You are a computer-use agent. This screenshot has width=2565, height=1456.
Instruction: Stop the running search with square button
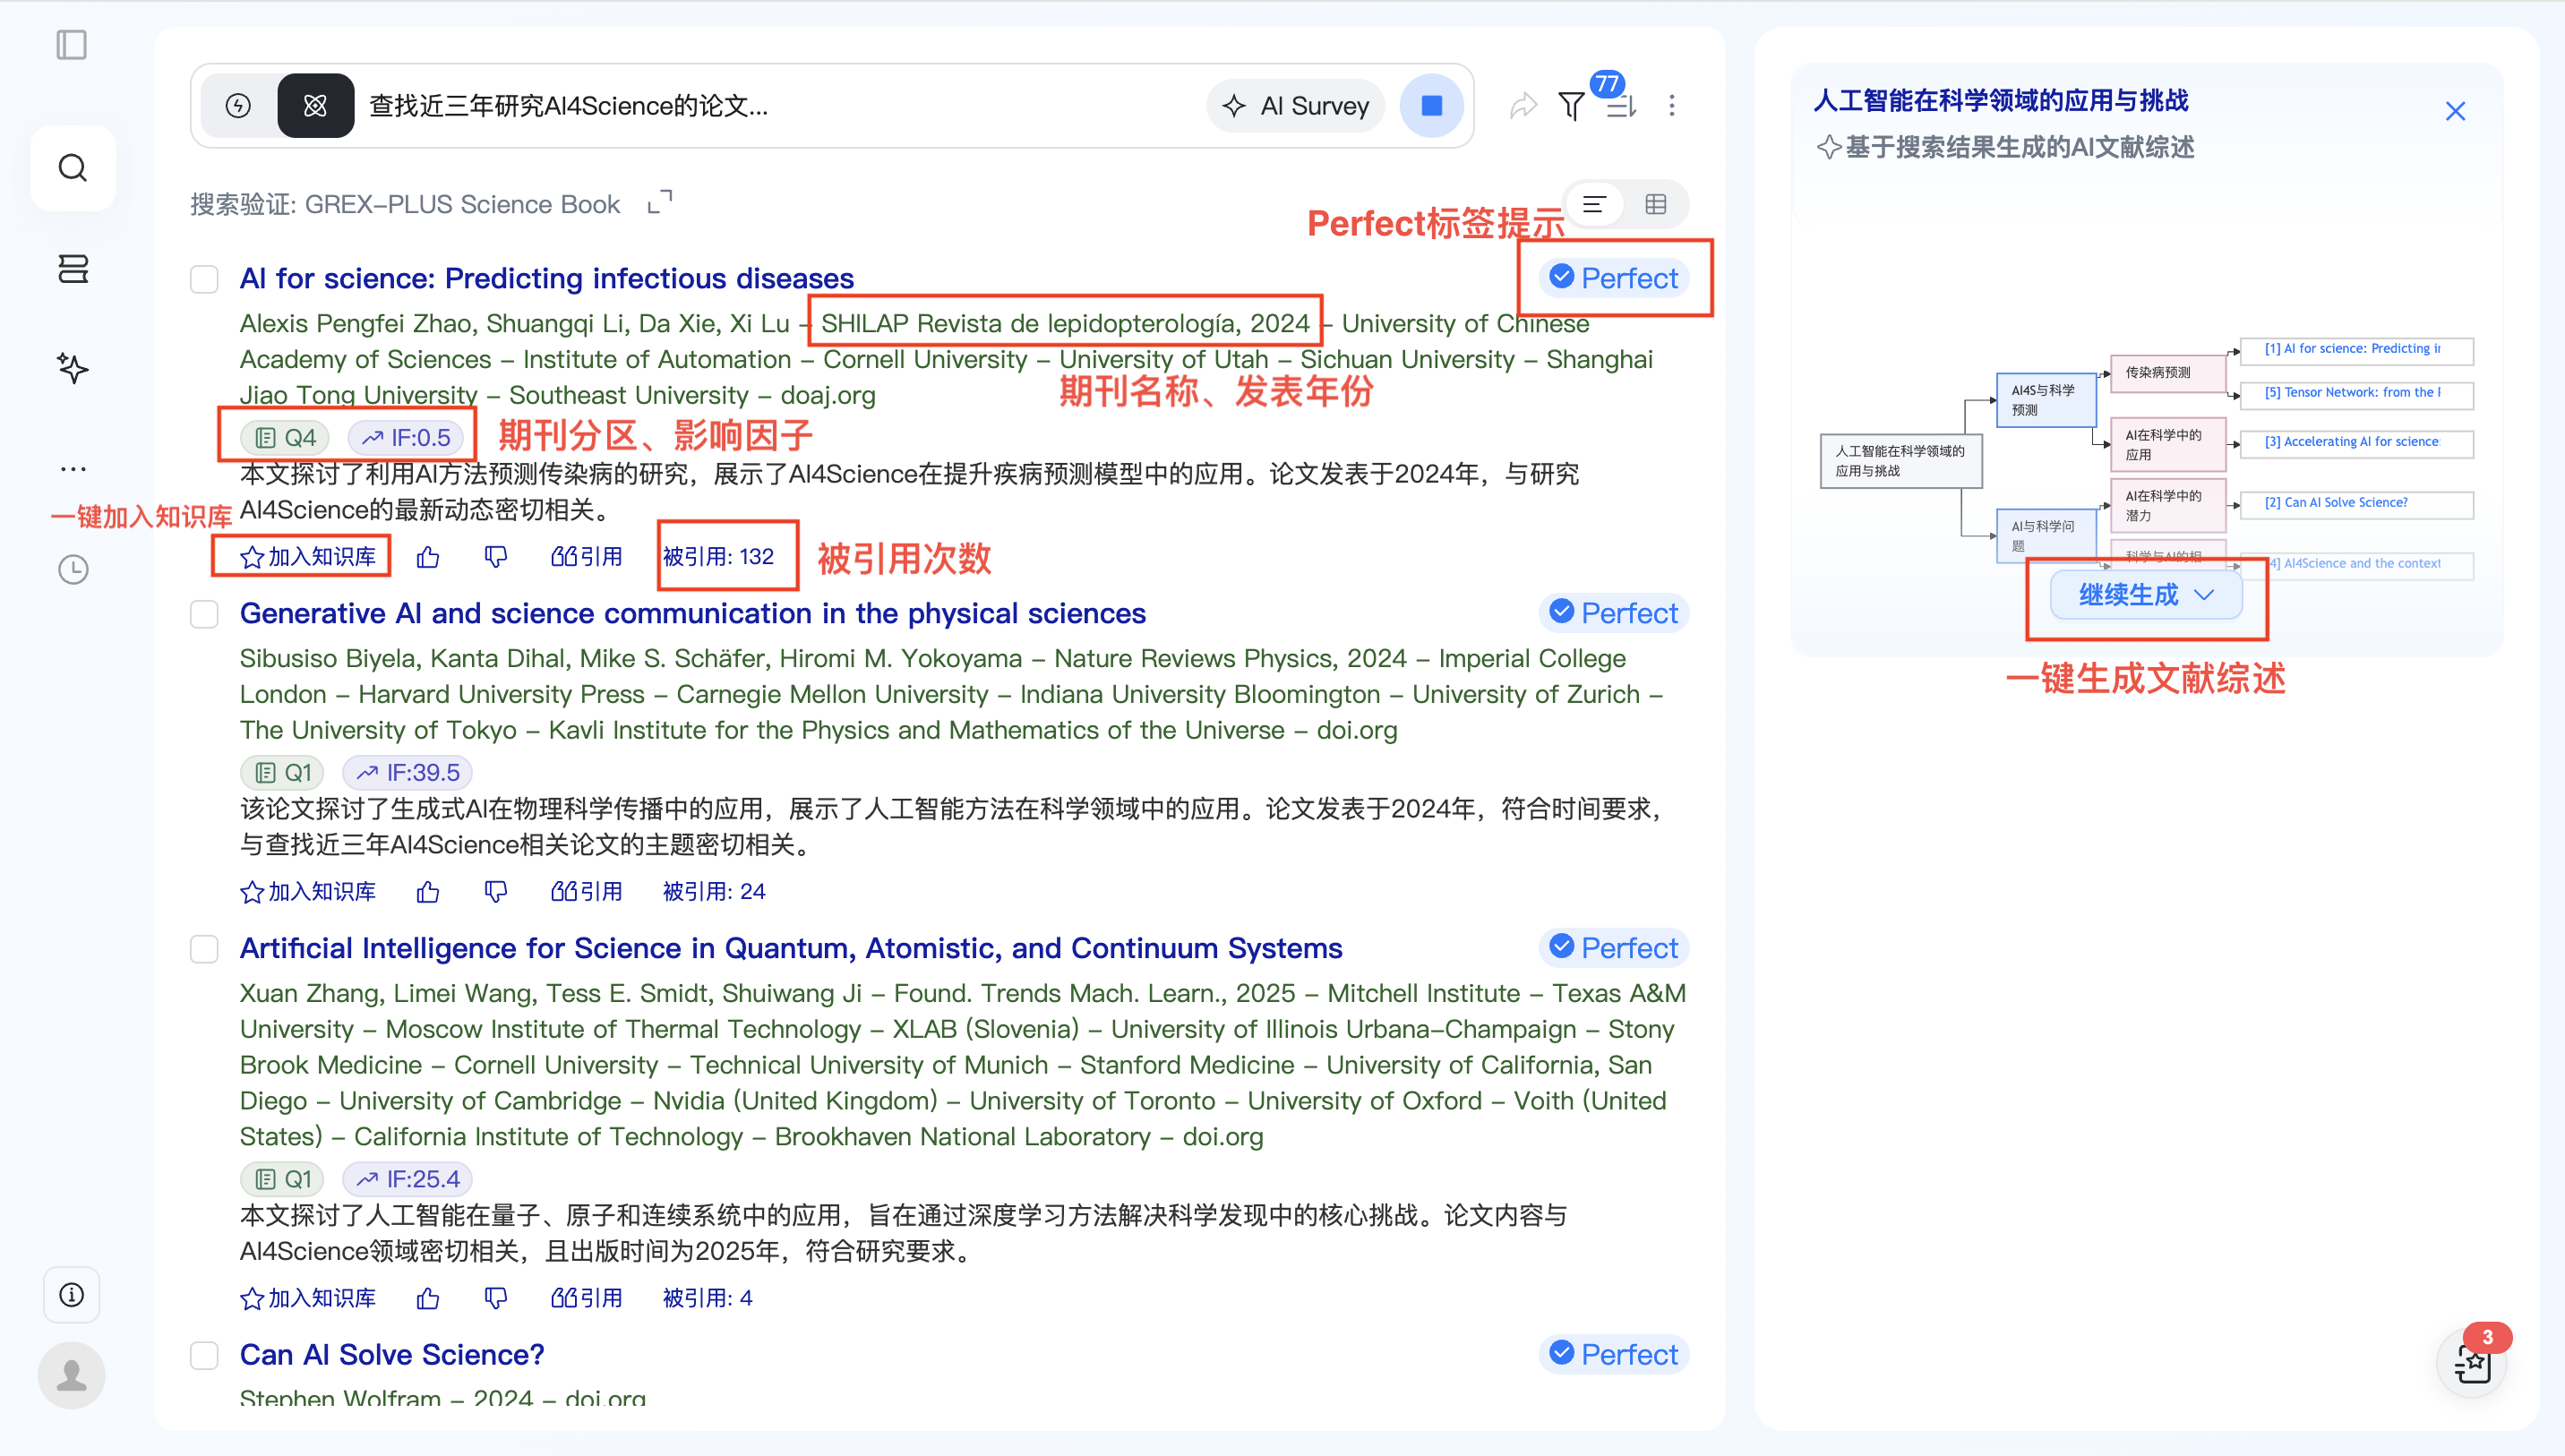[1432, 105]
